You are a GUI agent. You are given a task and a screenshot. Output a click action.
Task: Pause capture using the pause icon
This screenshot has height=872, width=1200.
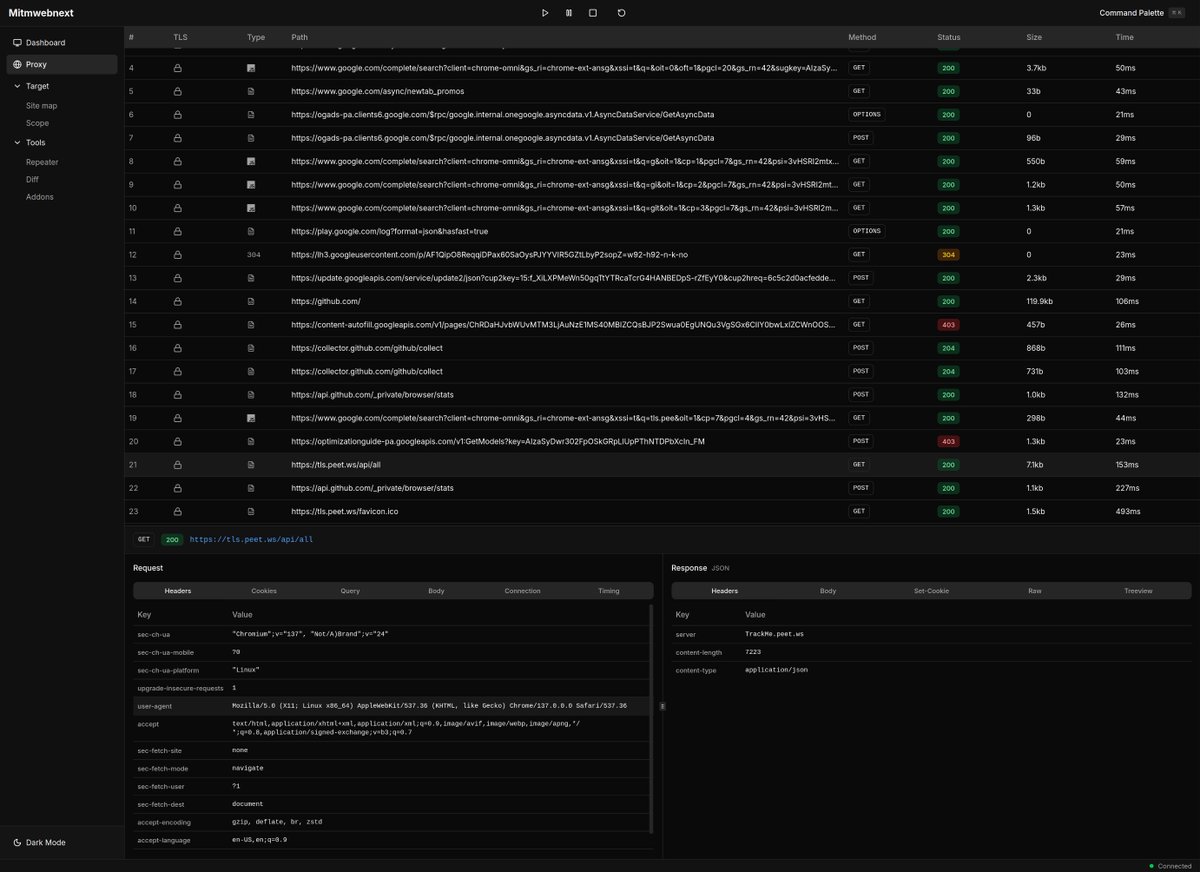[569, 13]
